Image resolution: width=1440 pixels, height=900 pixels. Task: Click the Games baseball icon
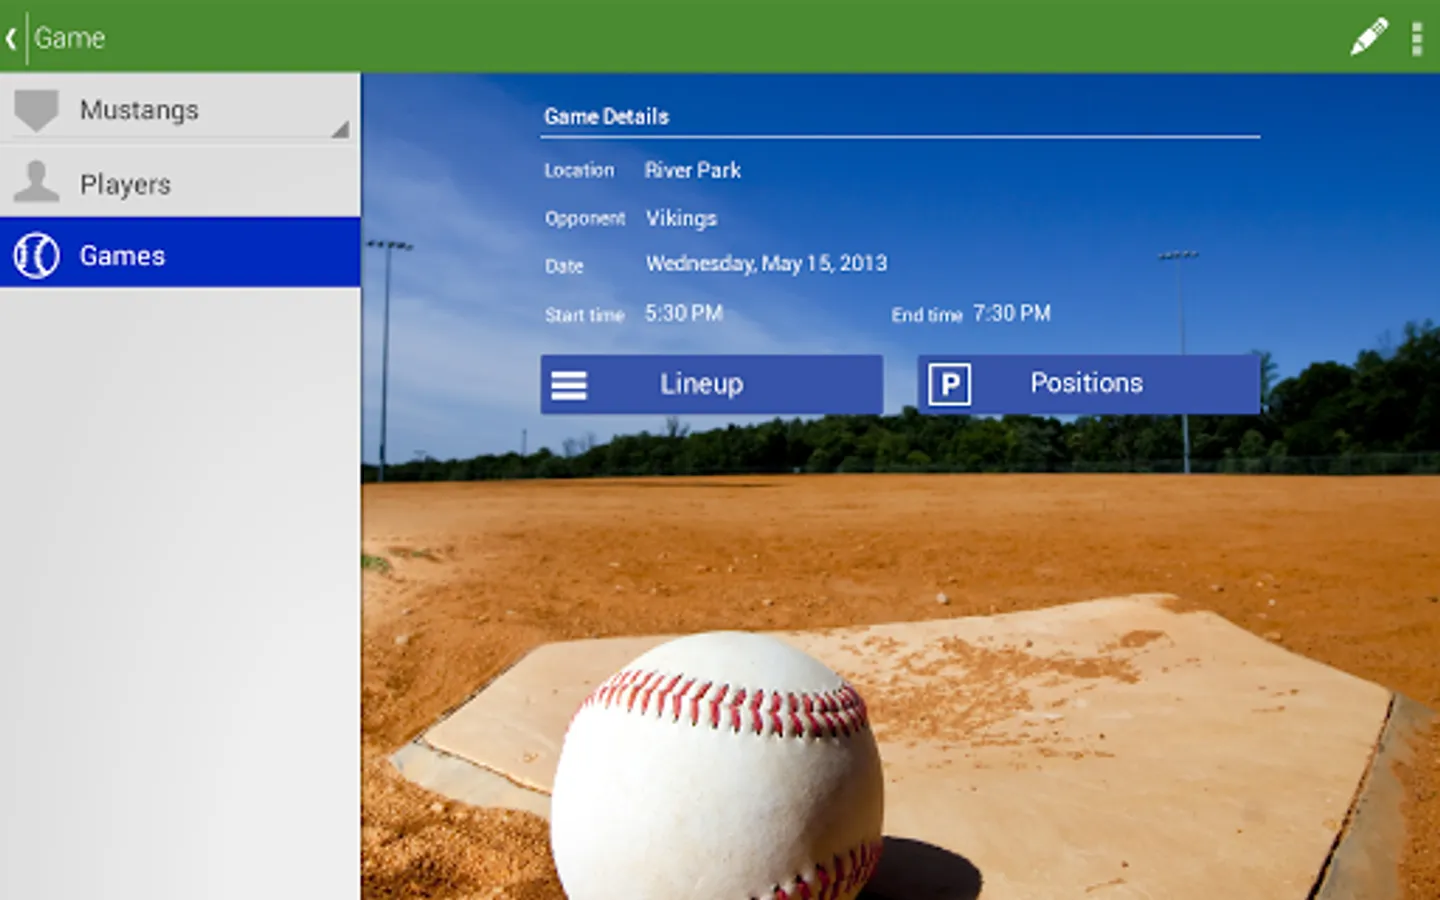(x=37, y=255)
